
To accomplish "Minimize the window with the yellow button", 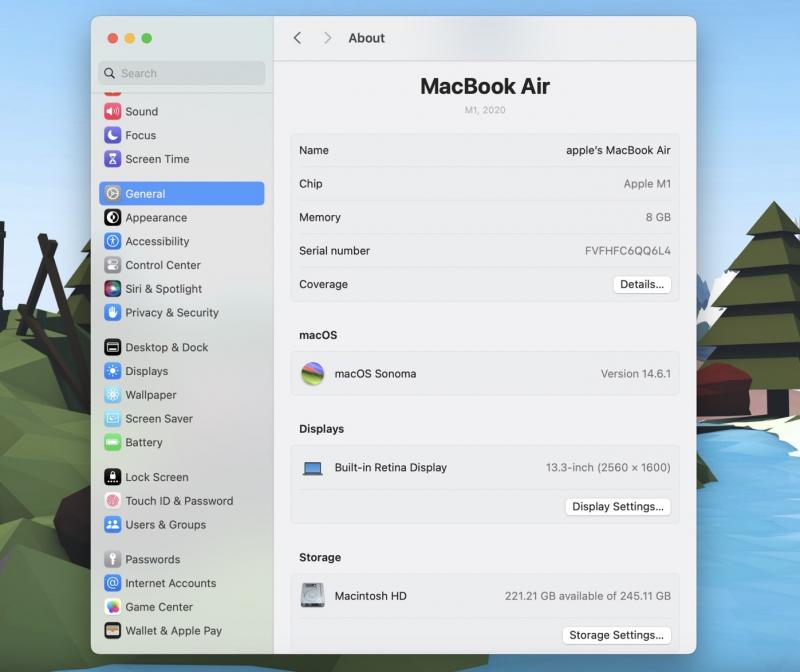I will [130, 38].
